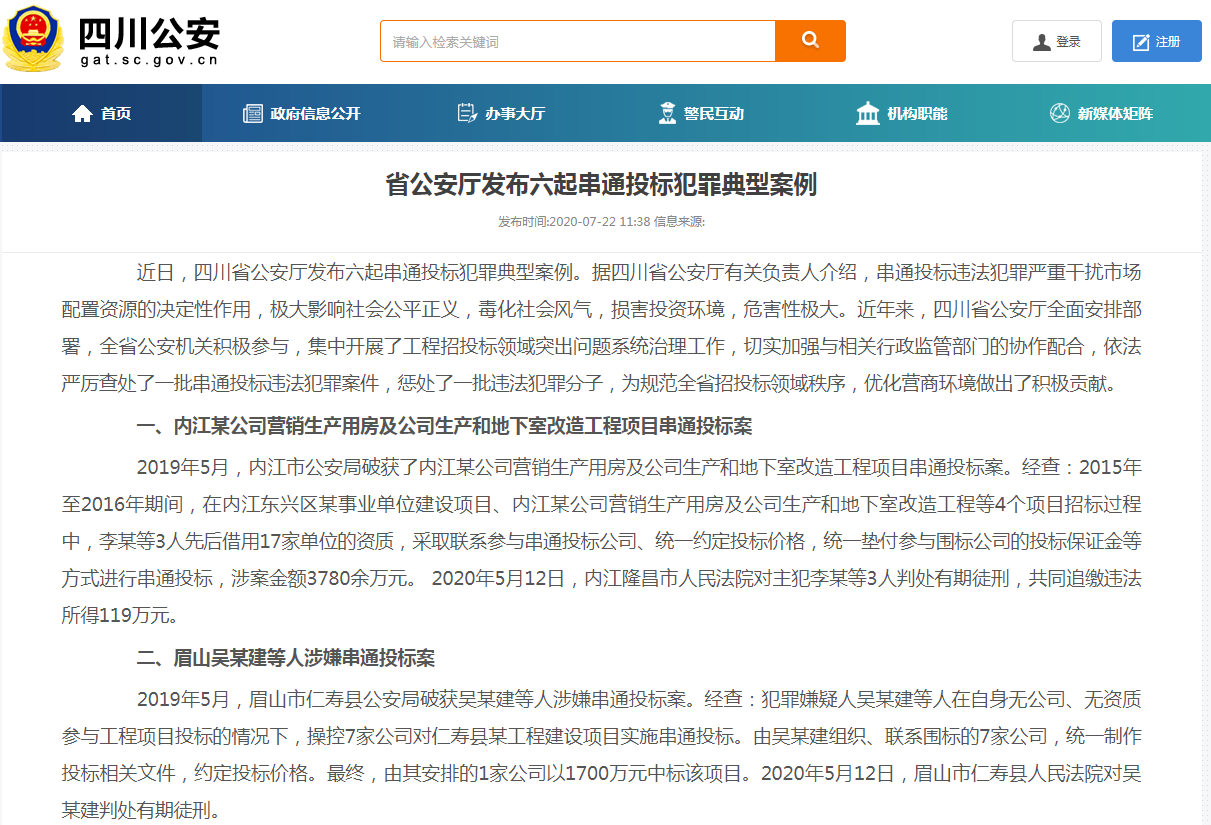This screenshot has height=825, width=1211.
Task: Click the building icon beside 机构职能
Action: (x=867, y=113)
